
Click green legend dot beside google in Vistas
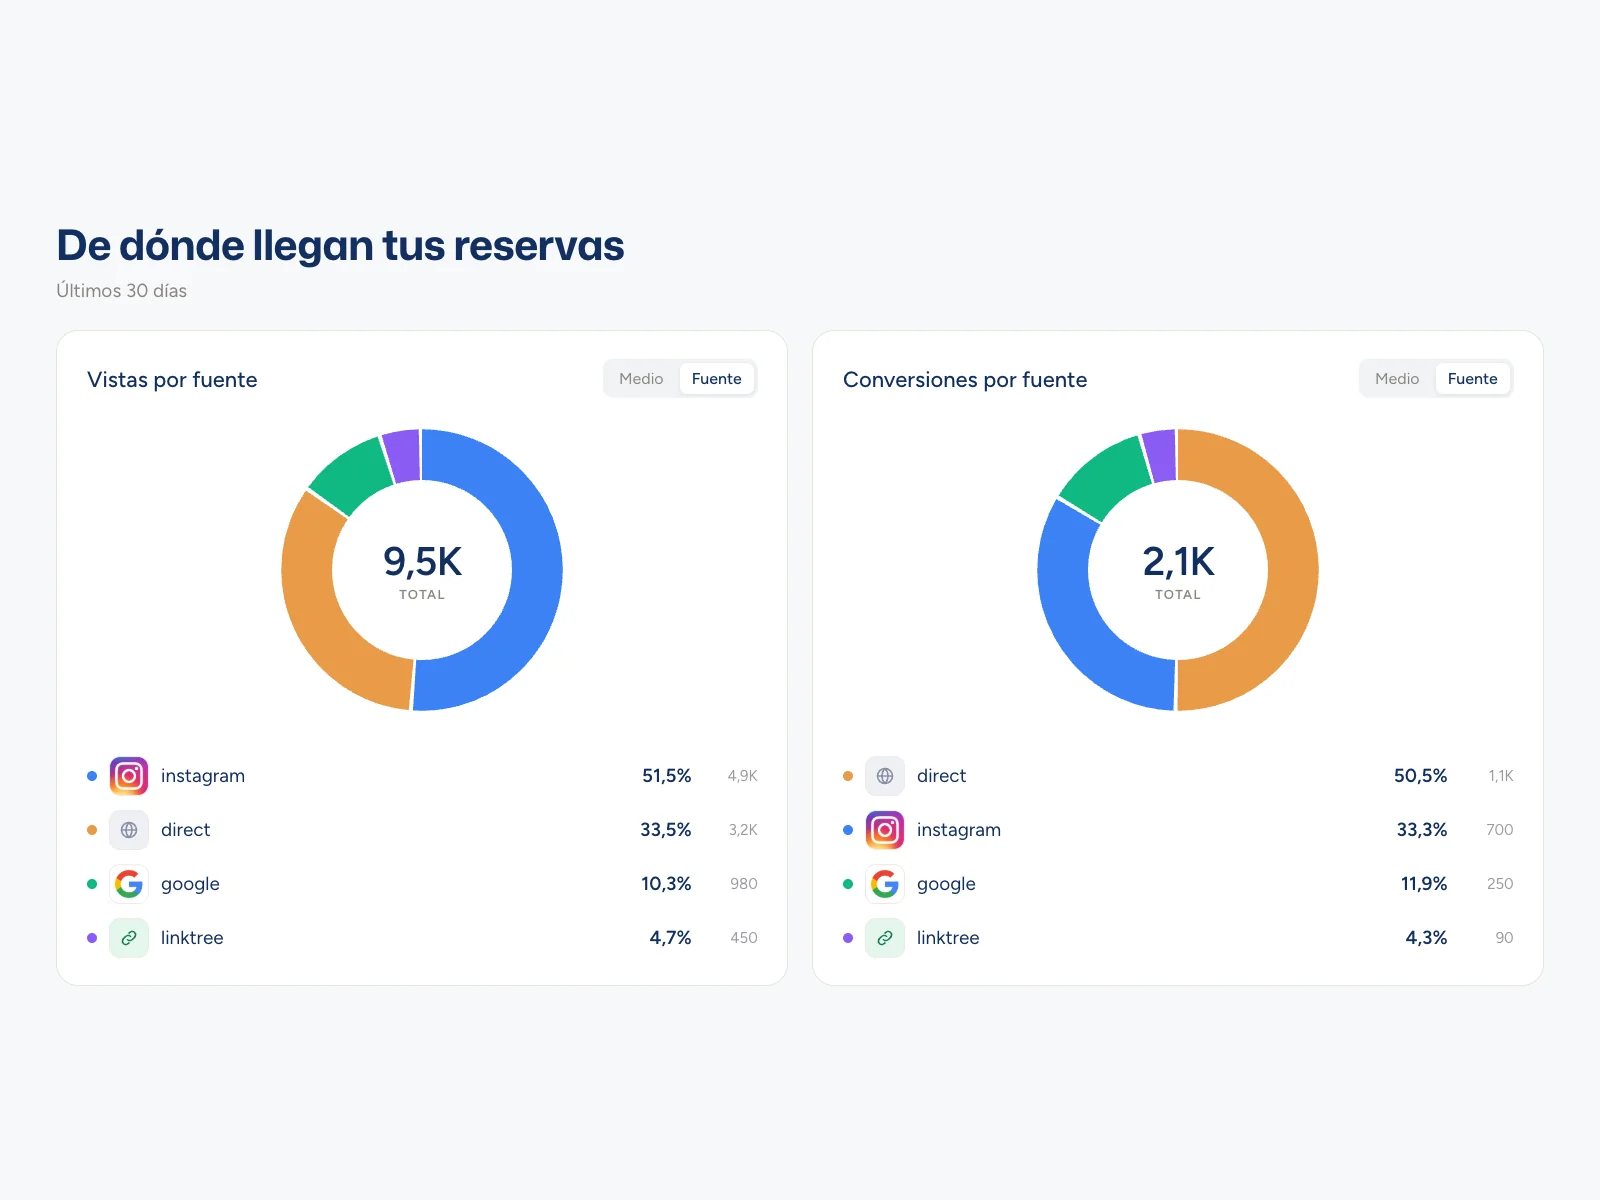click(92, 884)
